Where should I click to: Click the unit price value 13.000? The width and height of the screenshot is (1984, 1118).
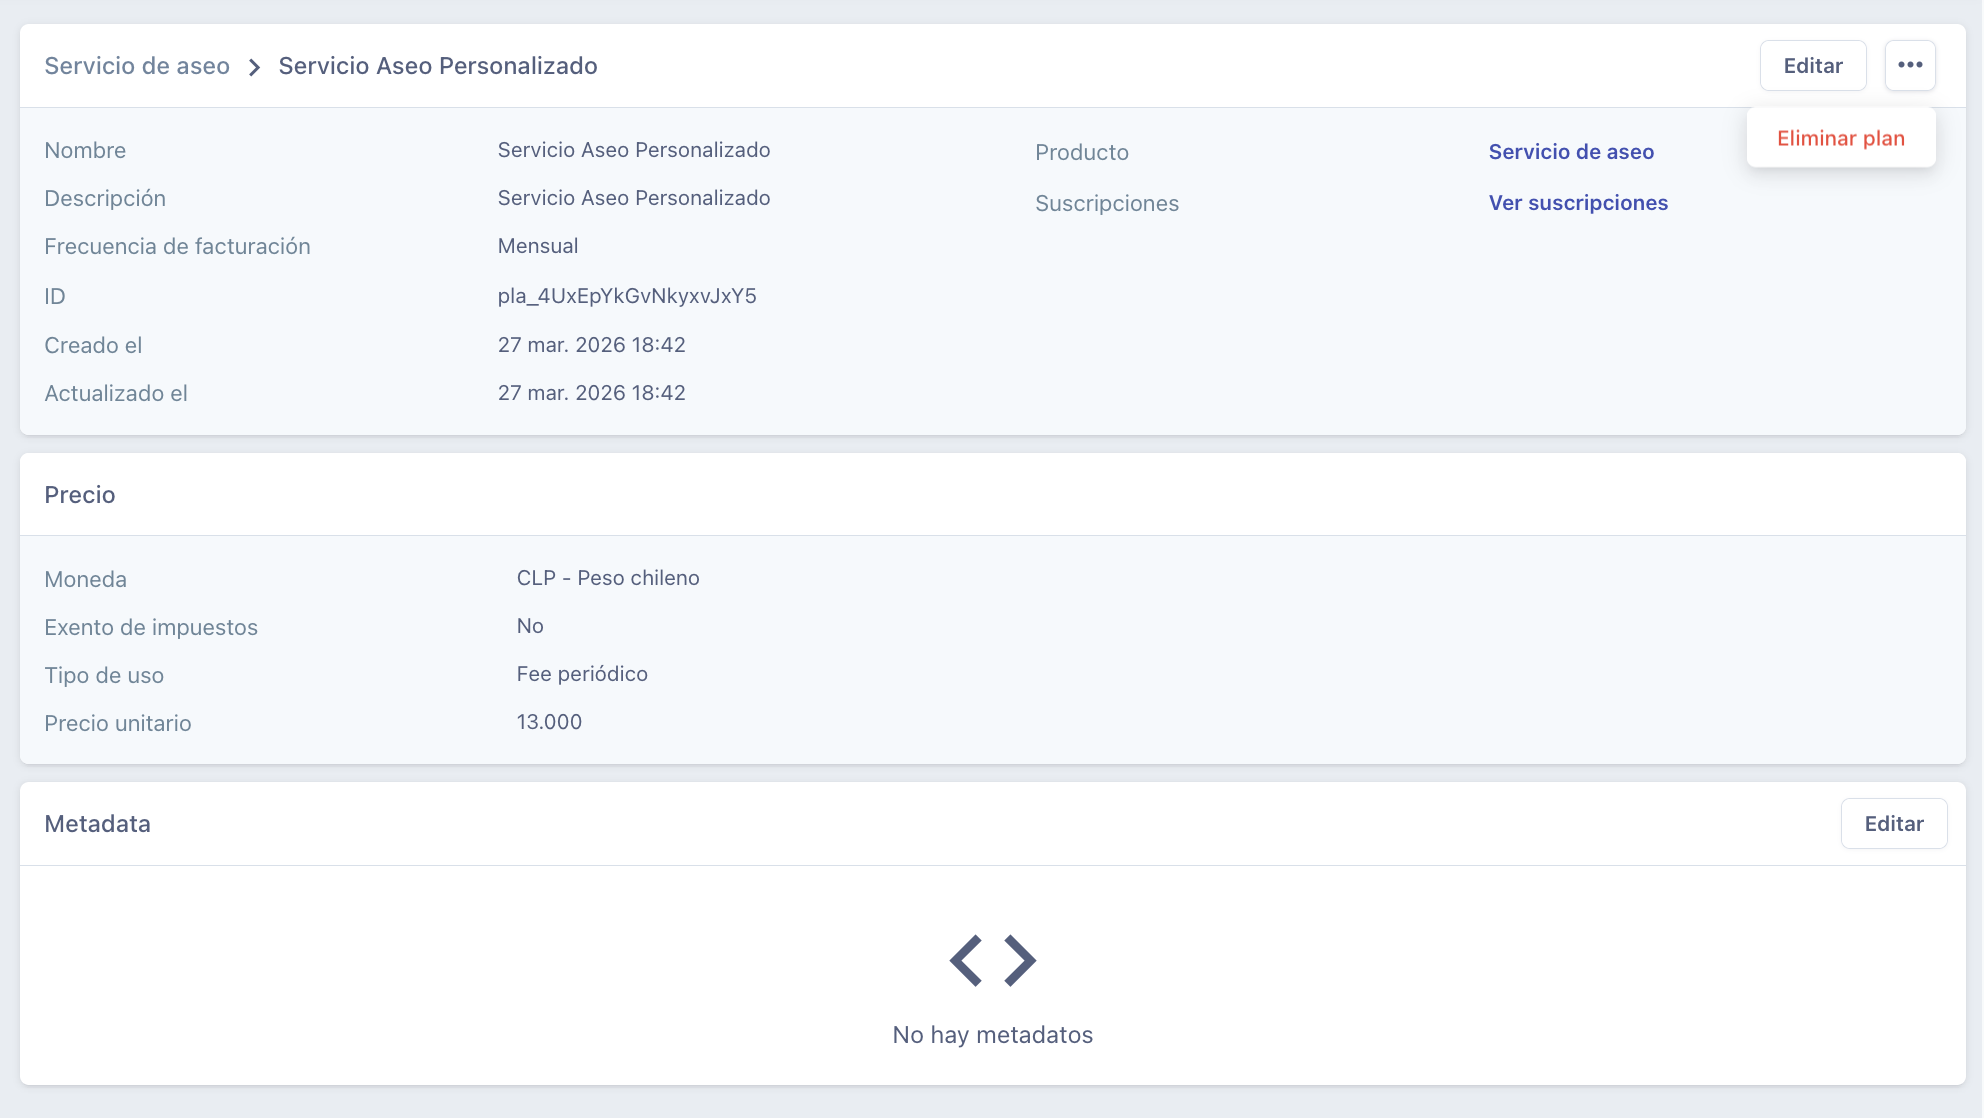pos(549,722)
